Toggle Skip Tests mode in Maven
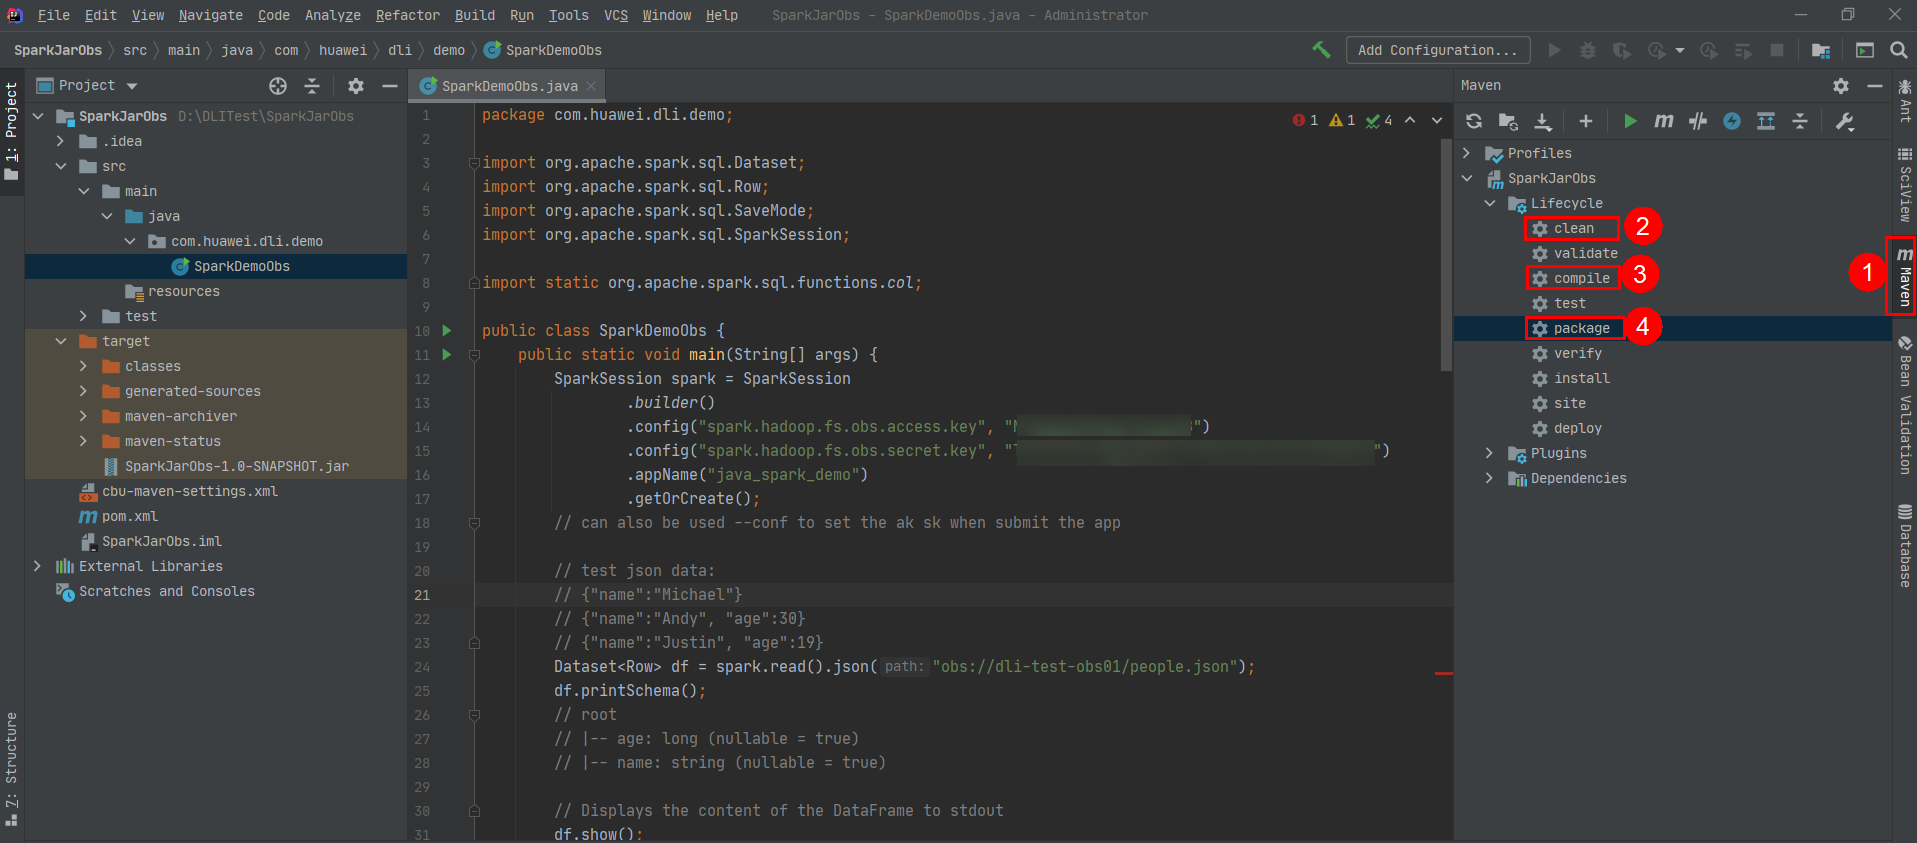 [1732, 121]
